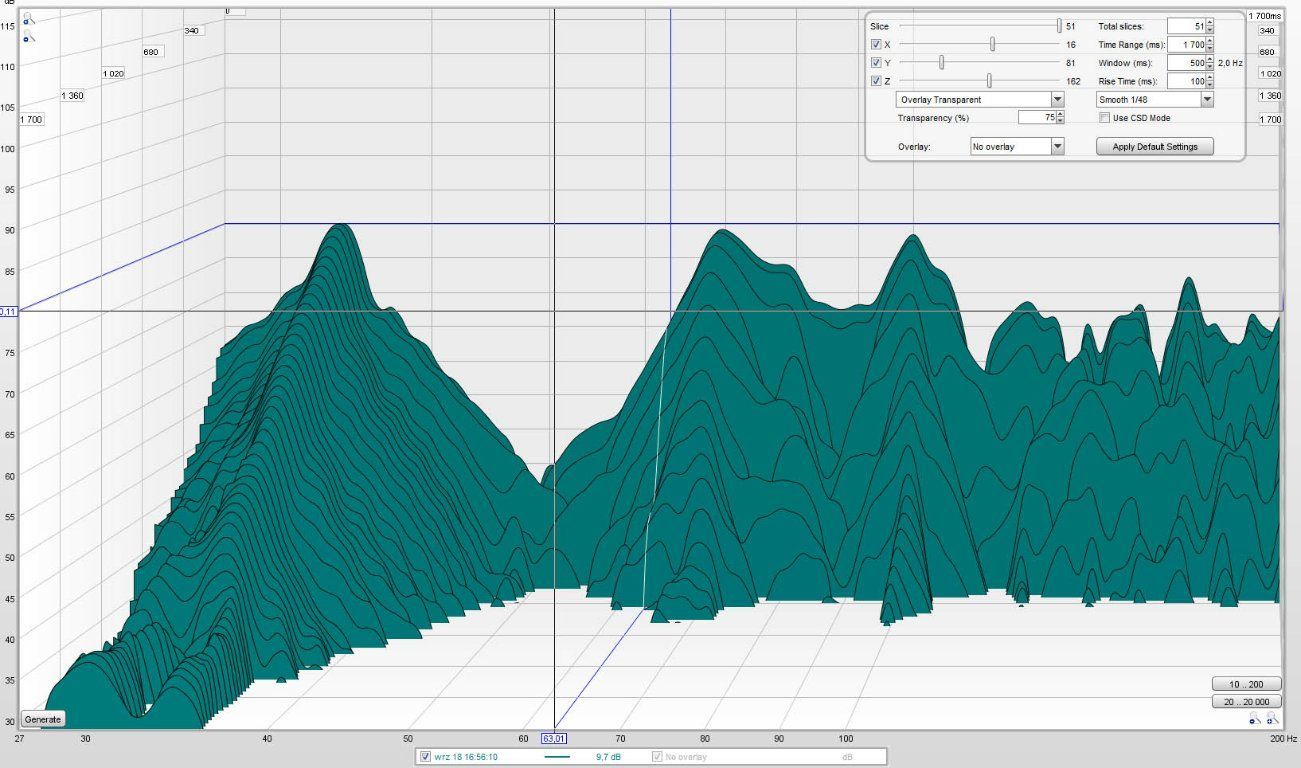Click the 63,01 cursor frequency readout
The image size is (1301, 768).
pyautogui.click(x=554, y=738)
